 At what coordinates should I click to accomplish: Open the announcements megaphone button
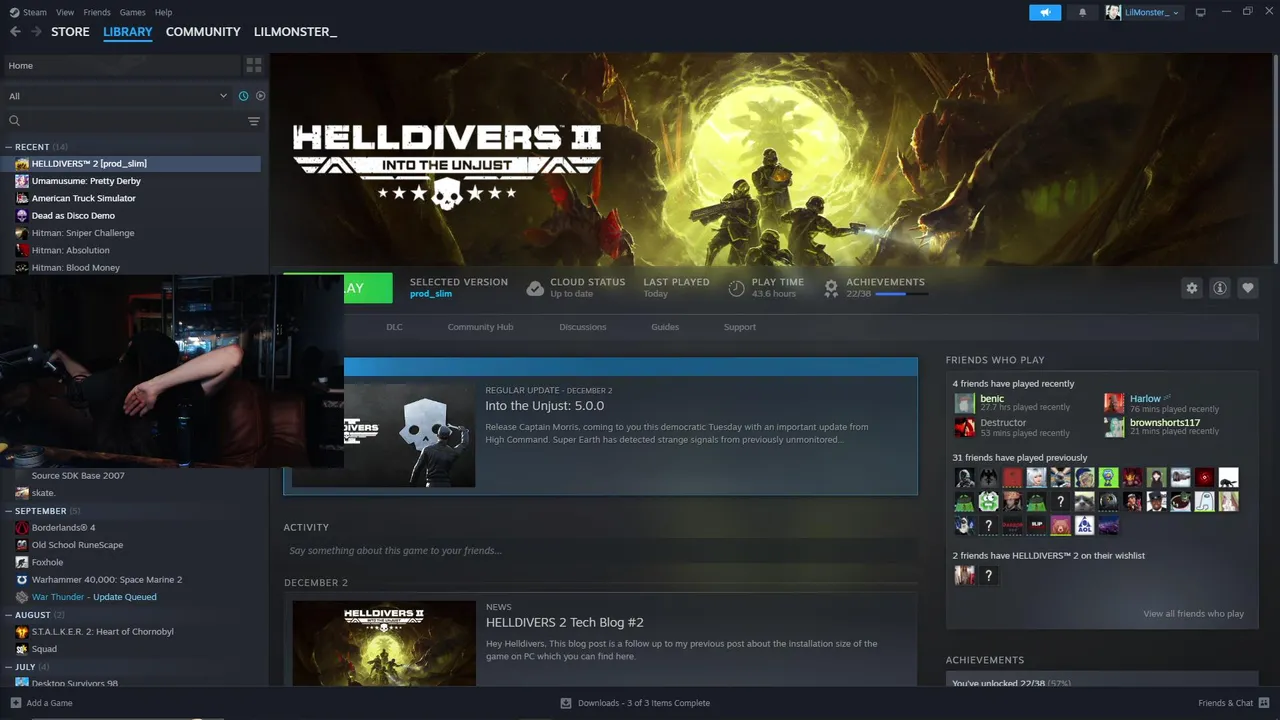(1045, 12)
